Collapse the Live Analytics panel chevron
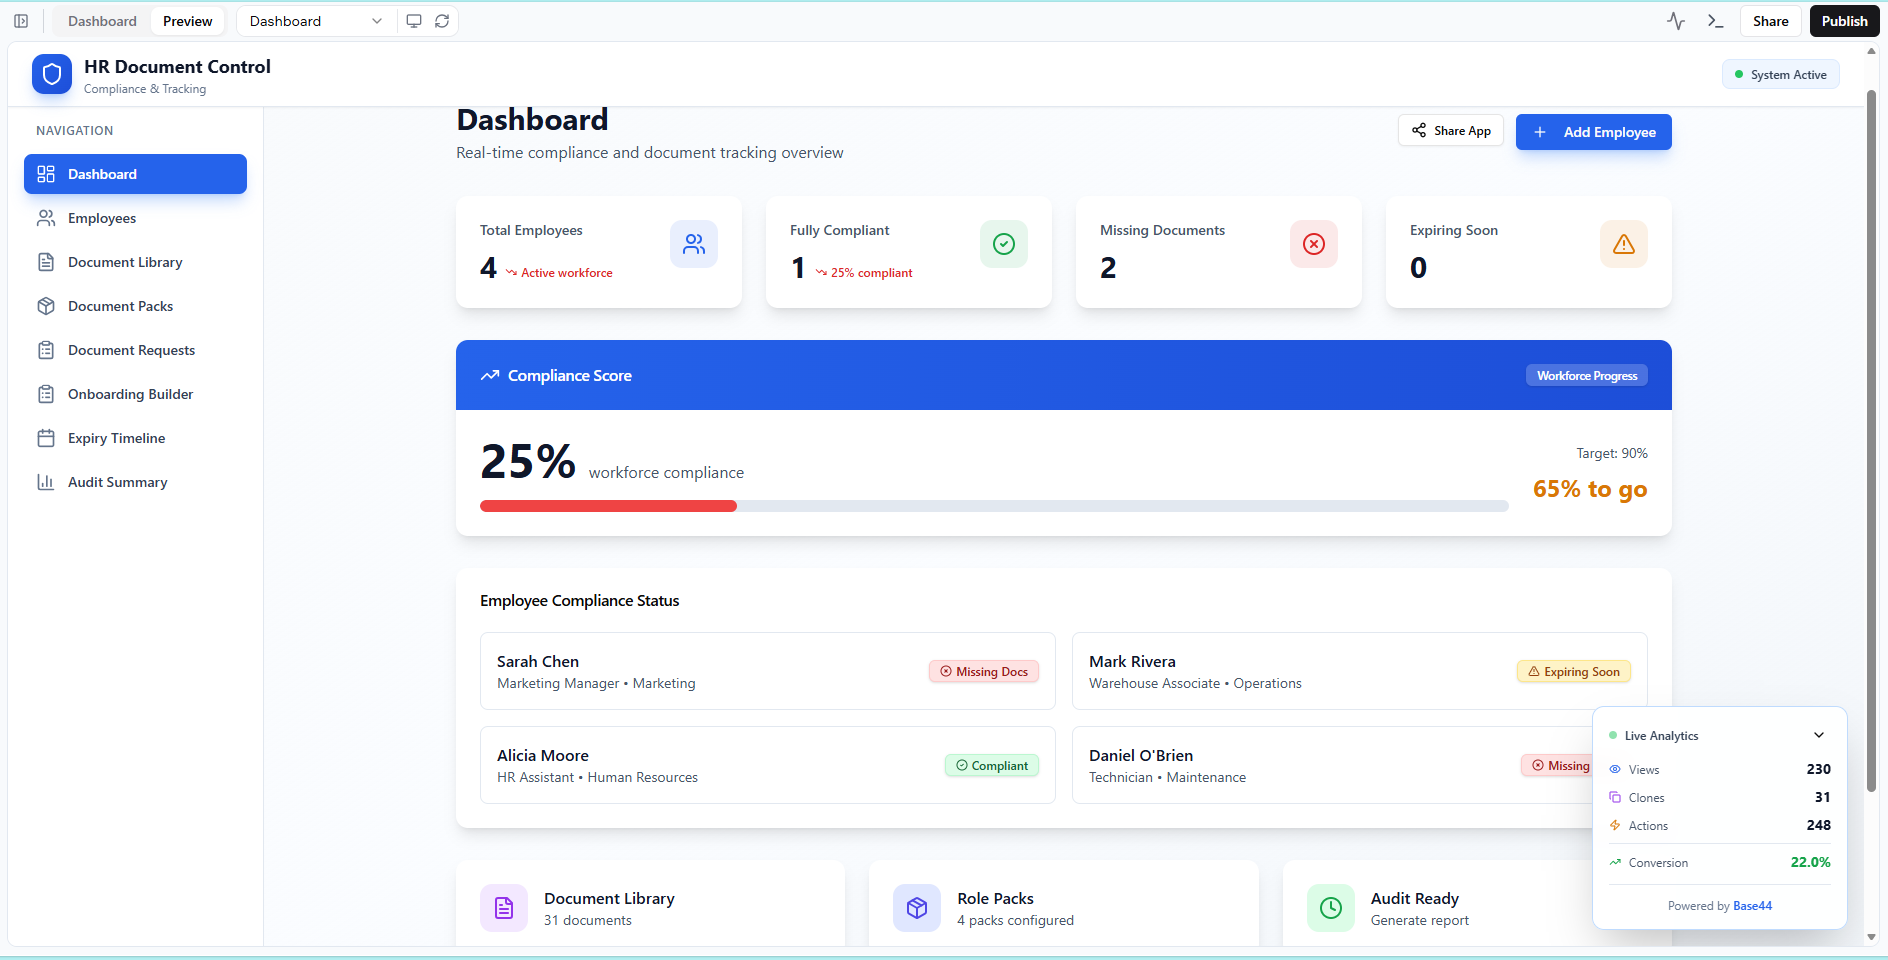The image size is (1888, 960). coord(1819,735)
